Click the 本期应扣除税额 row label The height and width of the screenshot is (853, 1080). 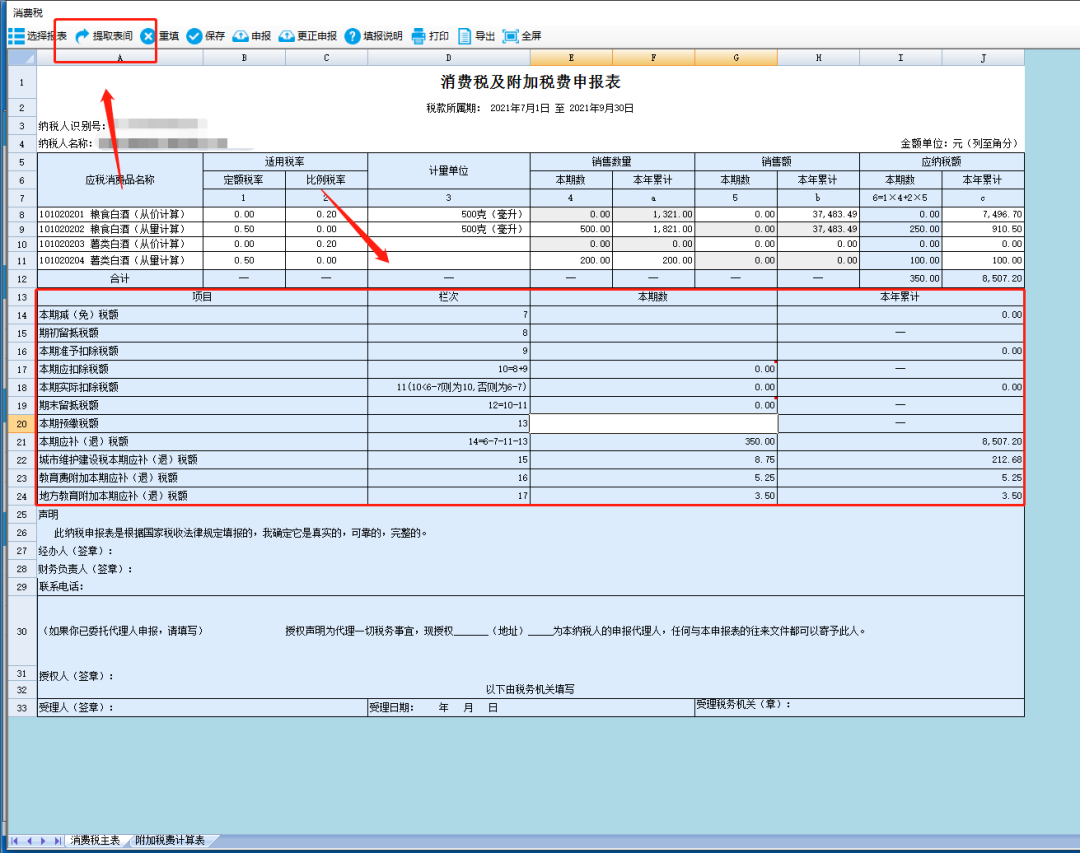coord(74,369)
